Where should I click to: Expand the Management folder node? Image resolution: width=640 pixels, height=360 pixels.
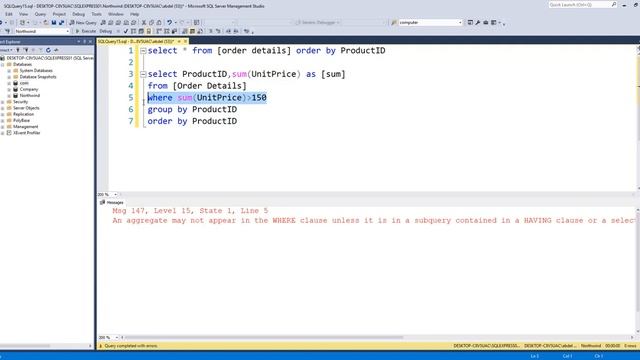pyautogui.click(x=3, y=127)
